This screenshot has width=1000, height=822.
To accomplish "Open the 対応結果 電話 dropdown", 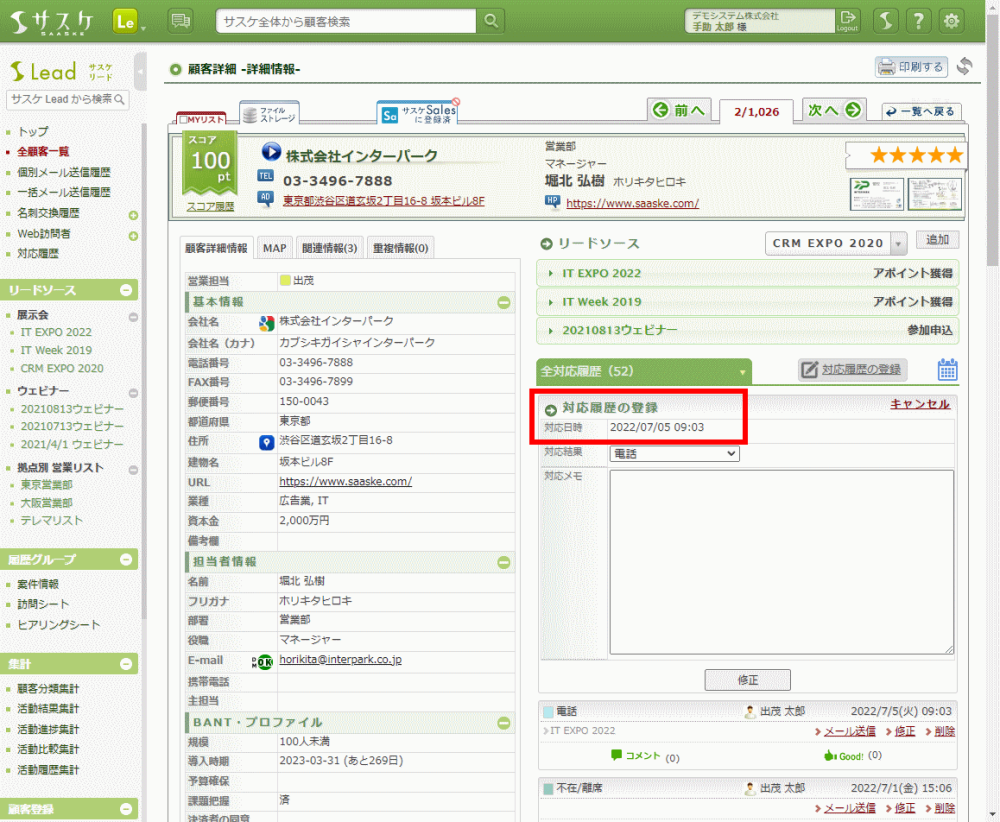I will [x=675, y=453].
